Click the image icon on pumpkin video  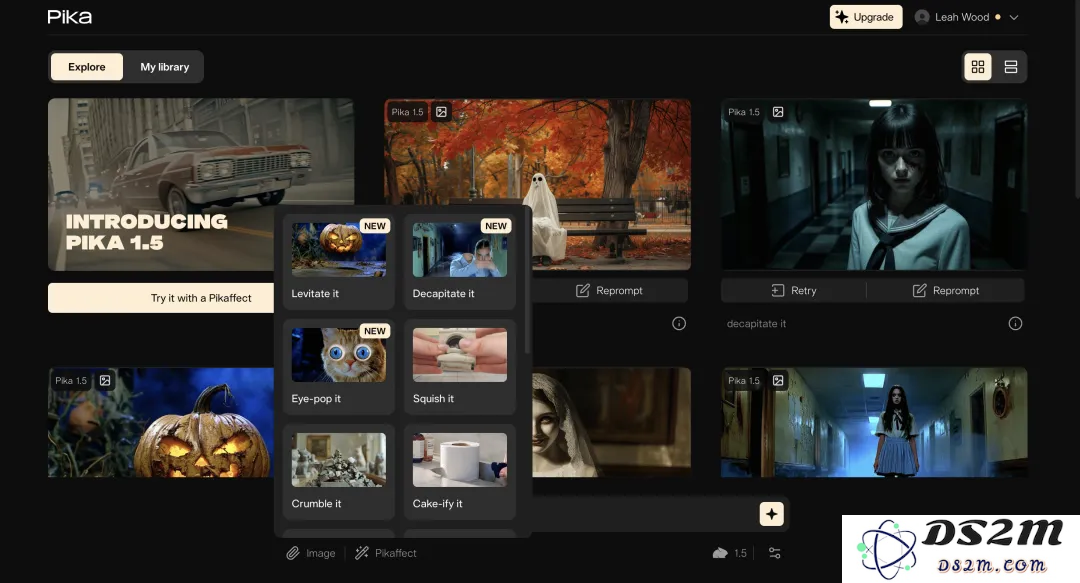tap(105, 380)
